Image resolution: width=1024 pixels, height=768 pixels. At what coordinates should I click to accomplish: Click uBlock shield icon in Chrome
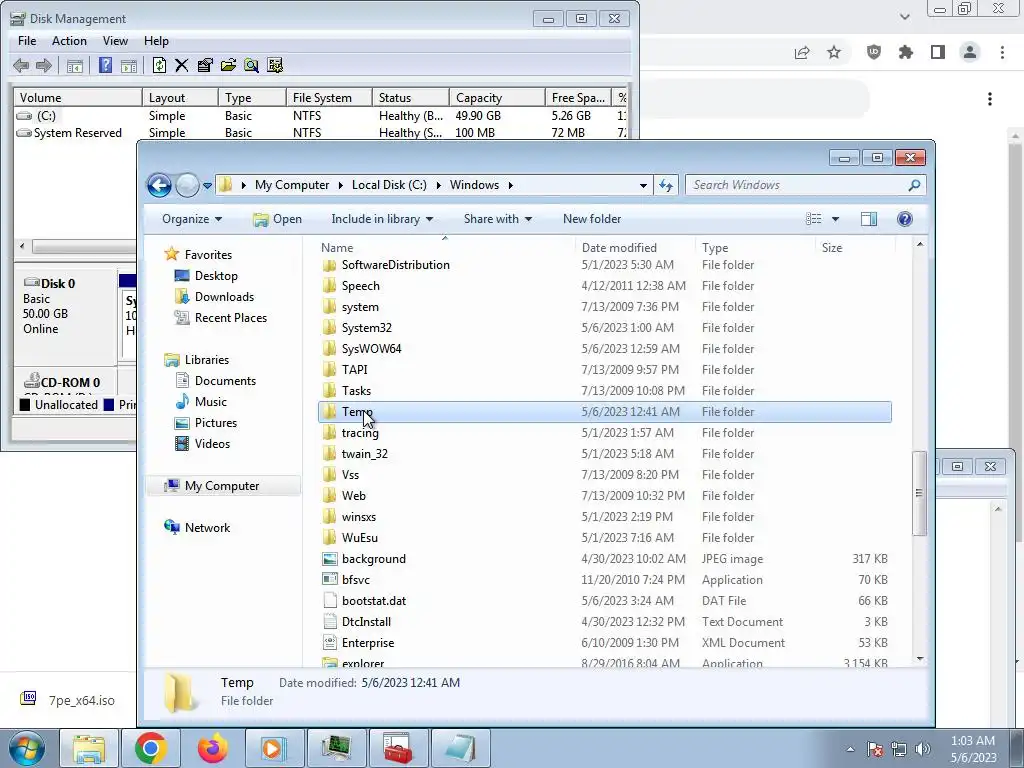874,52
